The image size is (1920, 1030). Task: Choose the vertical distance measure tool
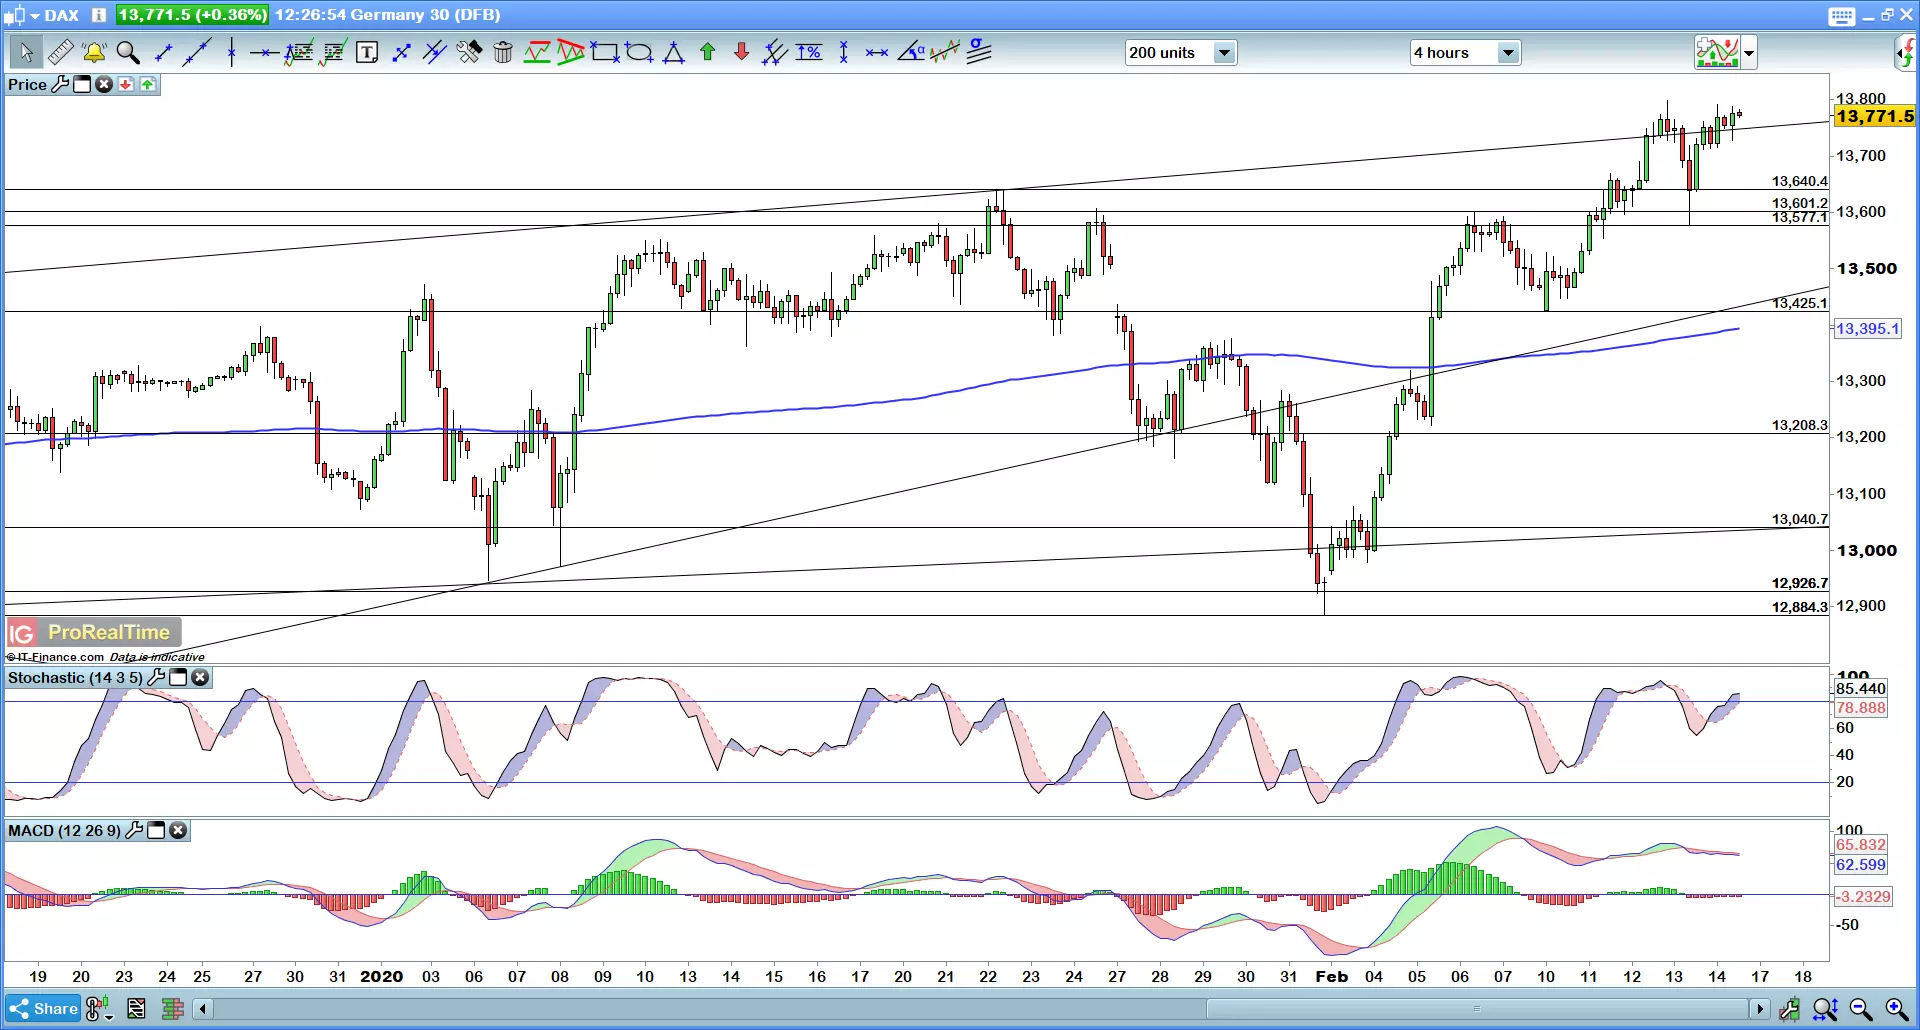point(844,52)
